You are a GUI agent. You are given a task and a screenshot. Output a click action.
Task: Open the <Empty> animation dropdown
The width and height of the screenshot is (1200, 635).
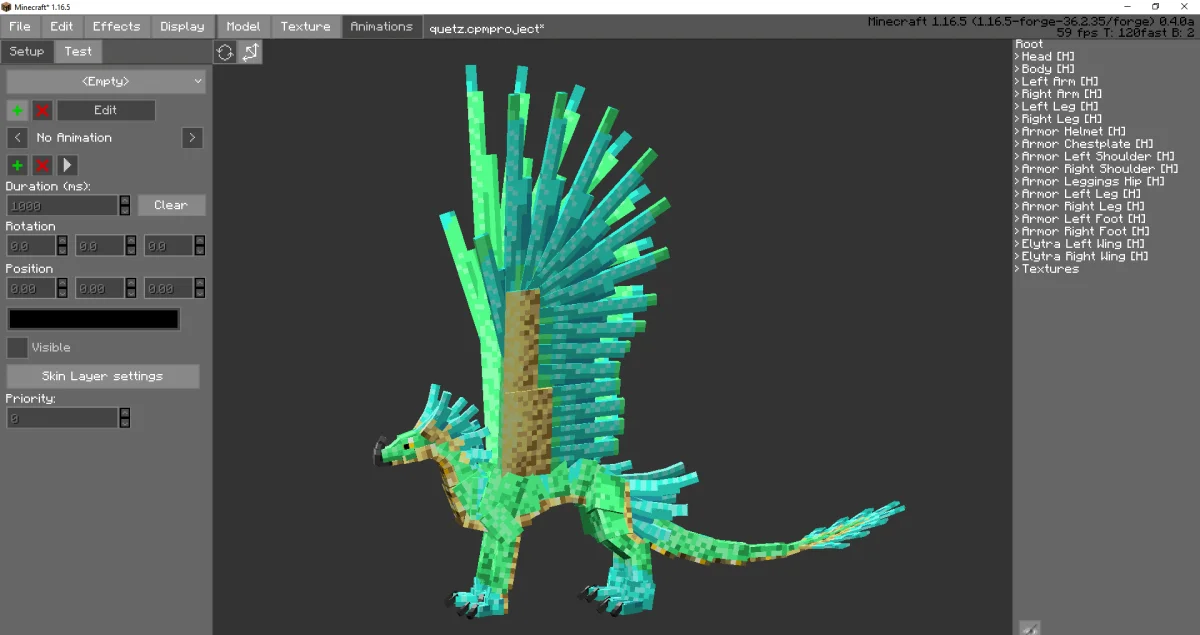[106, 81]
